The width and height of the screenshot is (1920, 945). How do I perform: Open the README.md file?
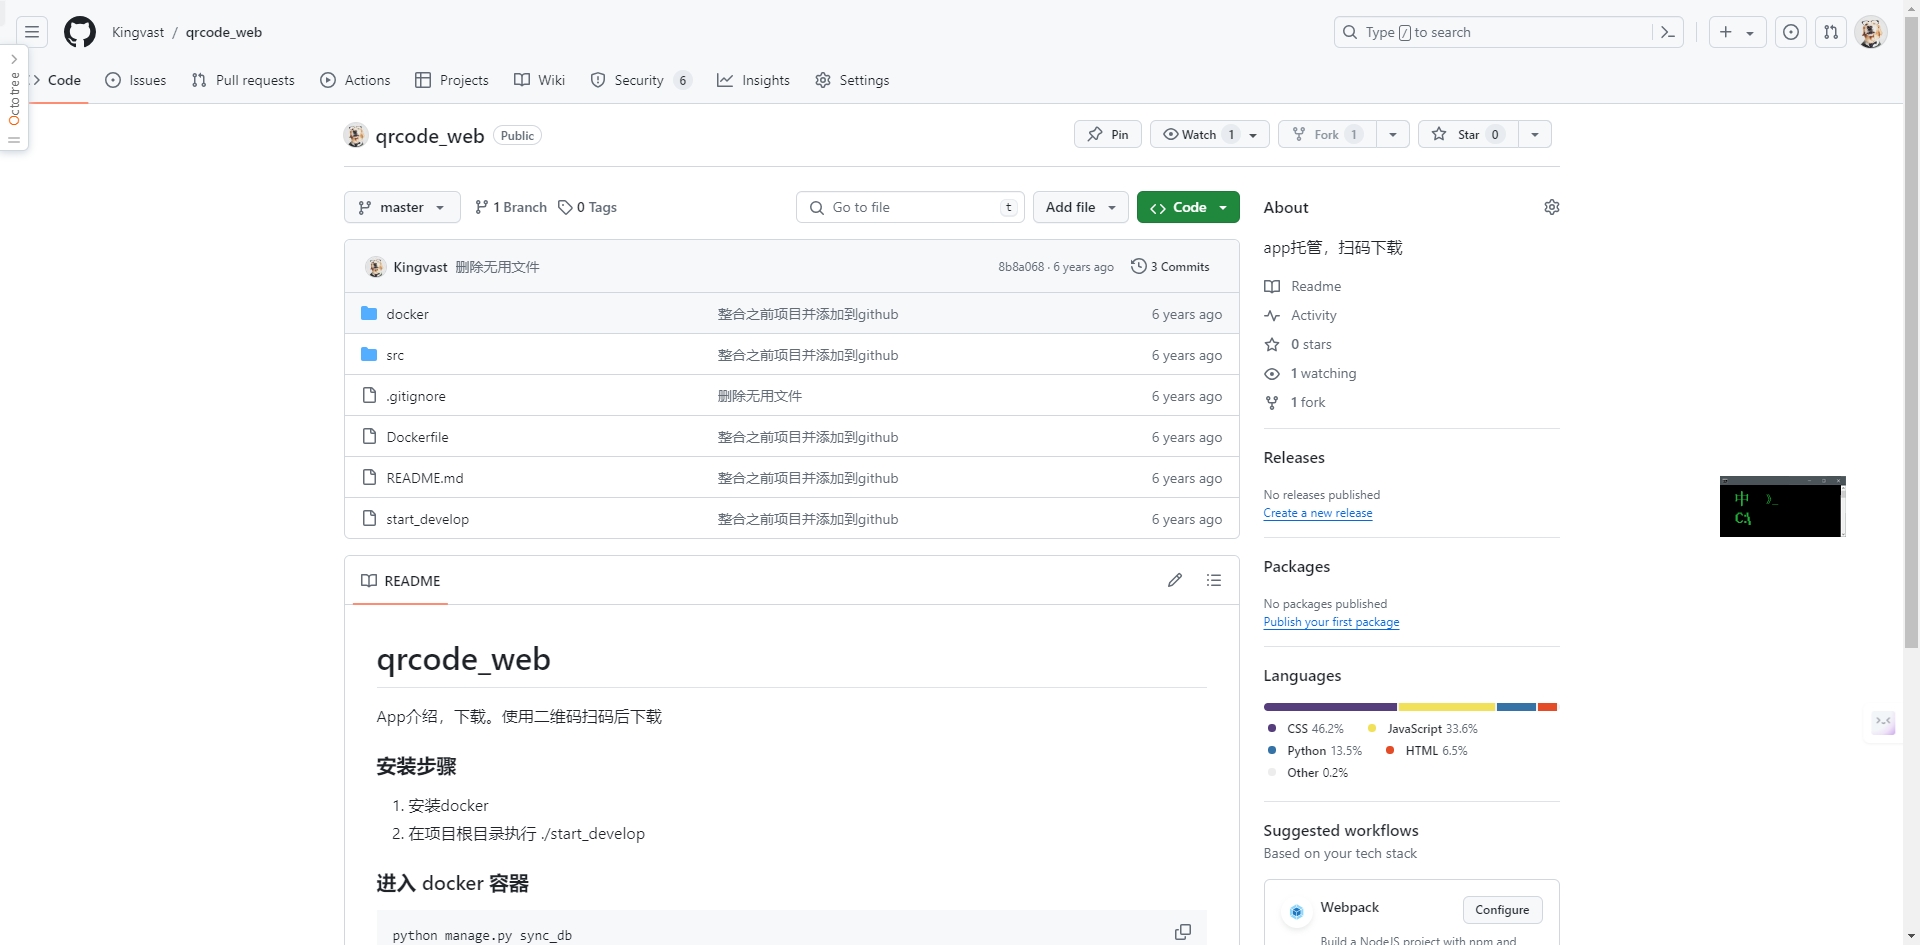[x=425, y=478]
